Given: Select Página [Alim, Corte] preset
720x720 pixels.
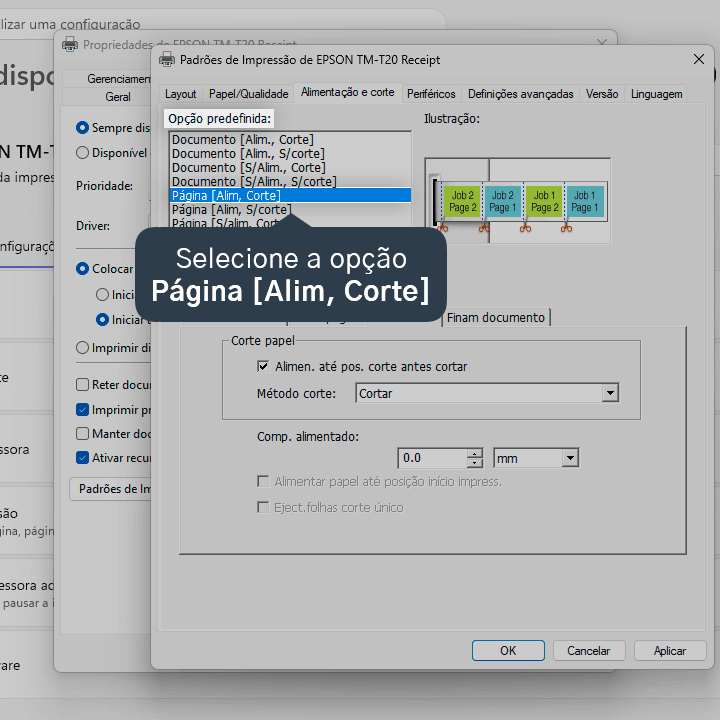Looking at the screenshot, I should [x=290, y=195].
